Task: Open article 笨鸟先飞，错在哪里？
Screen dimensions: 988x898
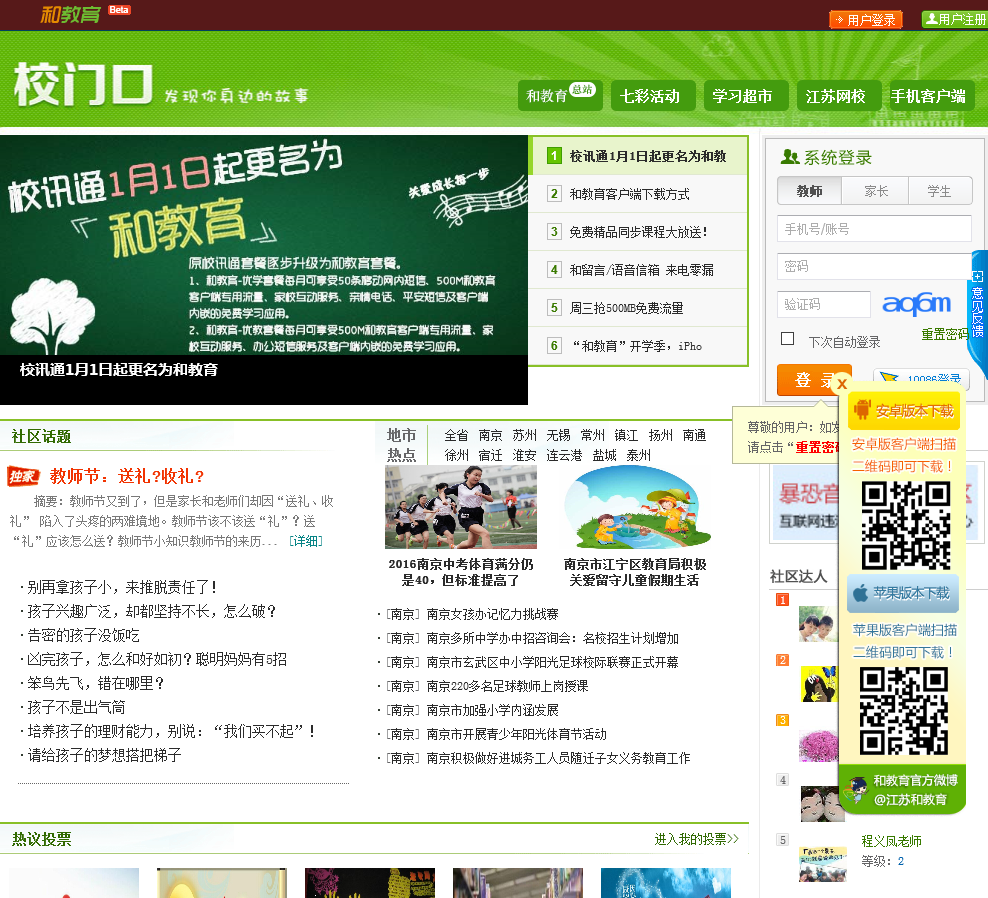Action: [96, 683]
